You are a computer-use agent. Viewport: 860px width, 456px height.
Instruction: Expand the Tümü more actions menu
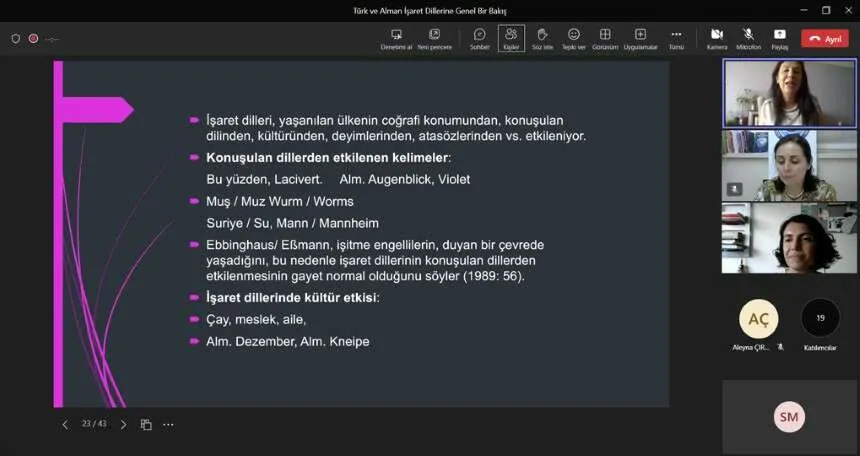click(676, 38)
